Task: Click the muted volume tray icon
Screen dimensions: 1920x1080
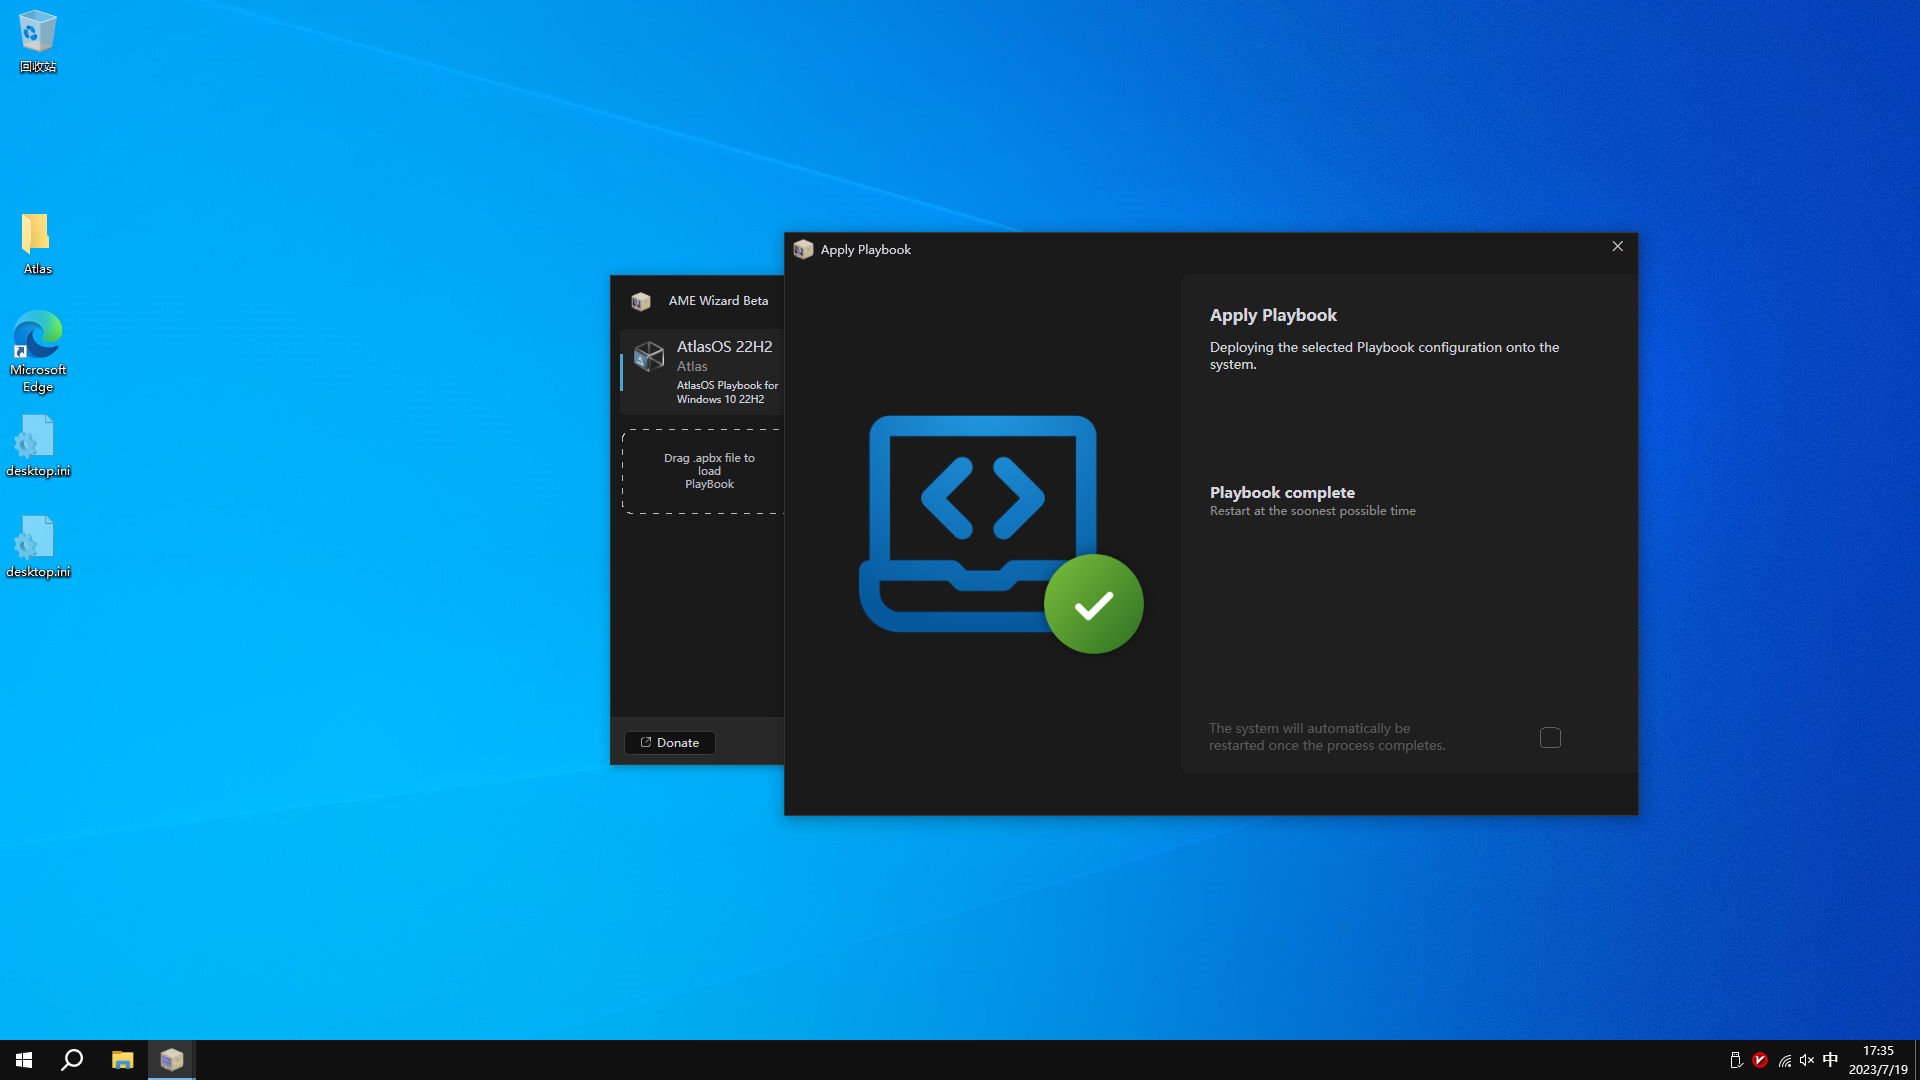Action: pyautogui.click(x=1807, y=1060)
